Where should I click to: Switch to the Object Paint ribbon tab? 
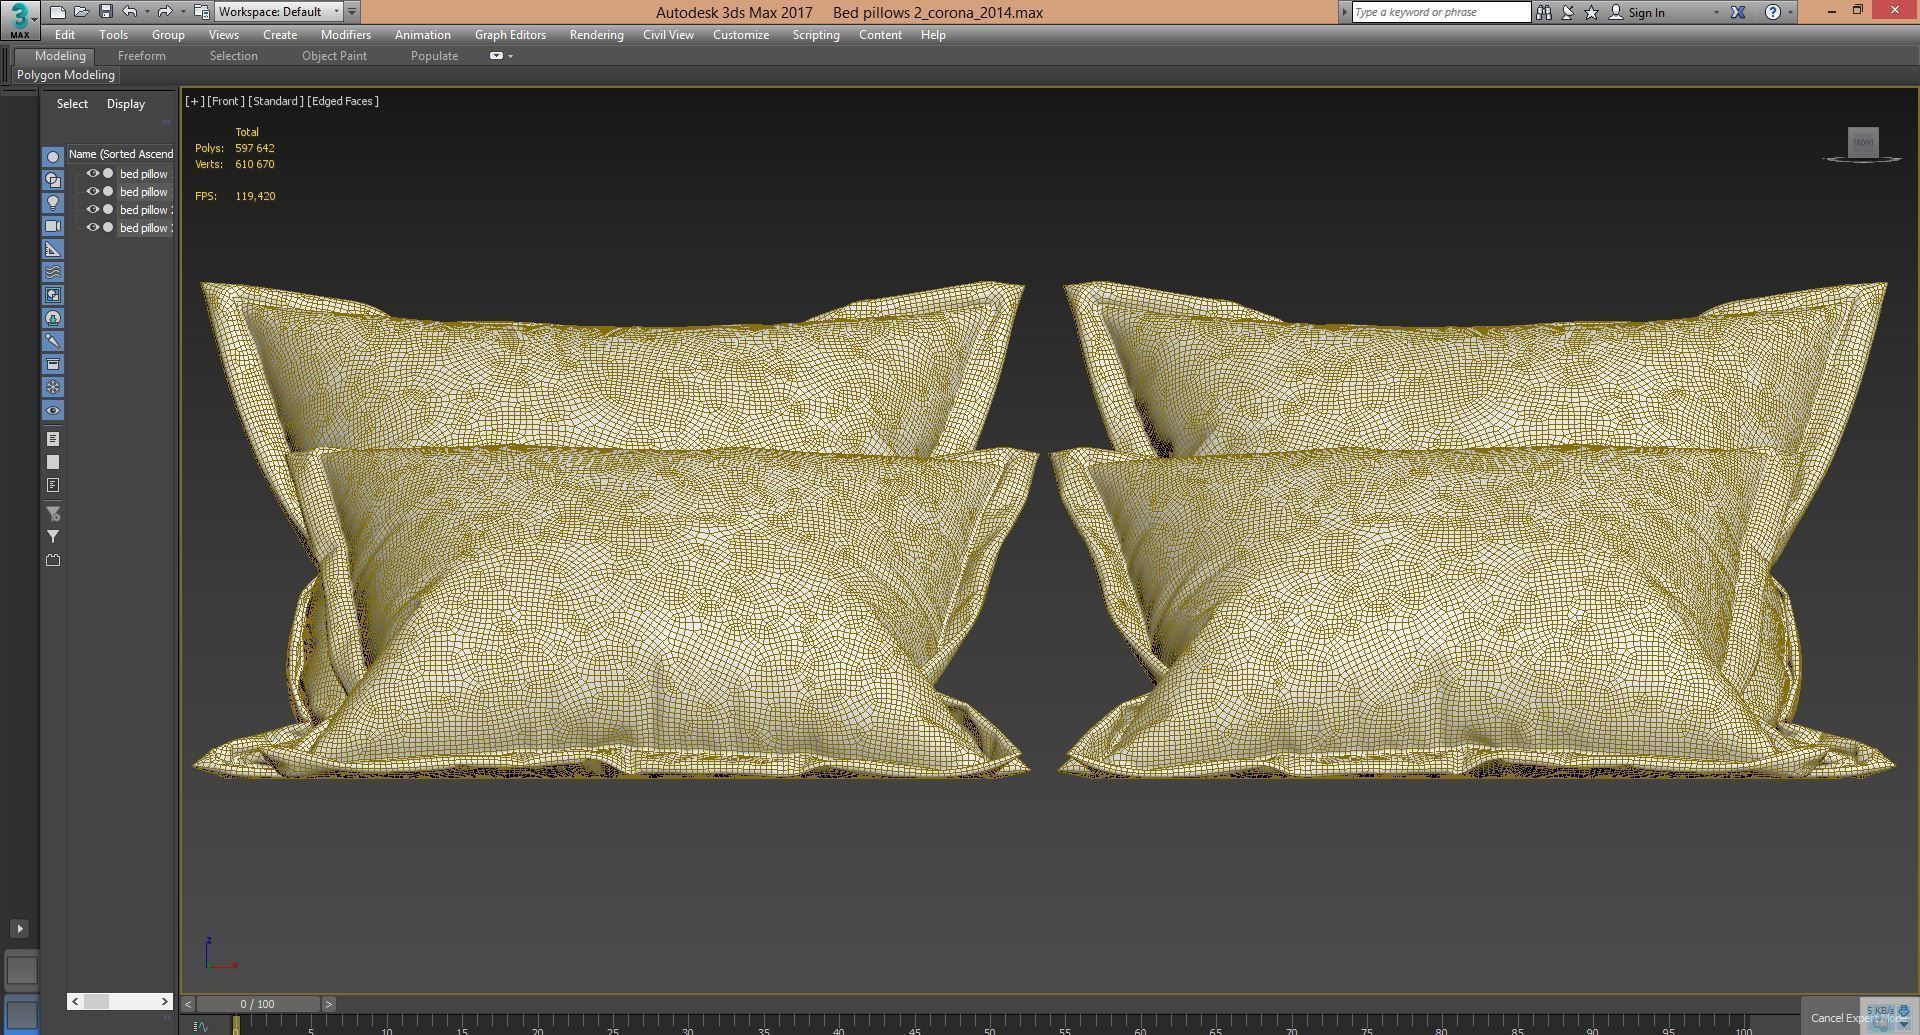(334, 56)
